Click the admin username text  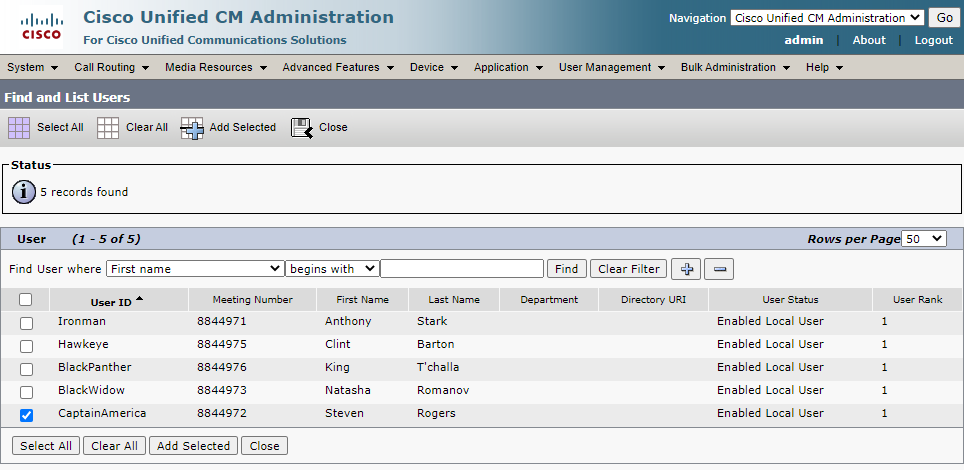tap(804, 40)
